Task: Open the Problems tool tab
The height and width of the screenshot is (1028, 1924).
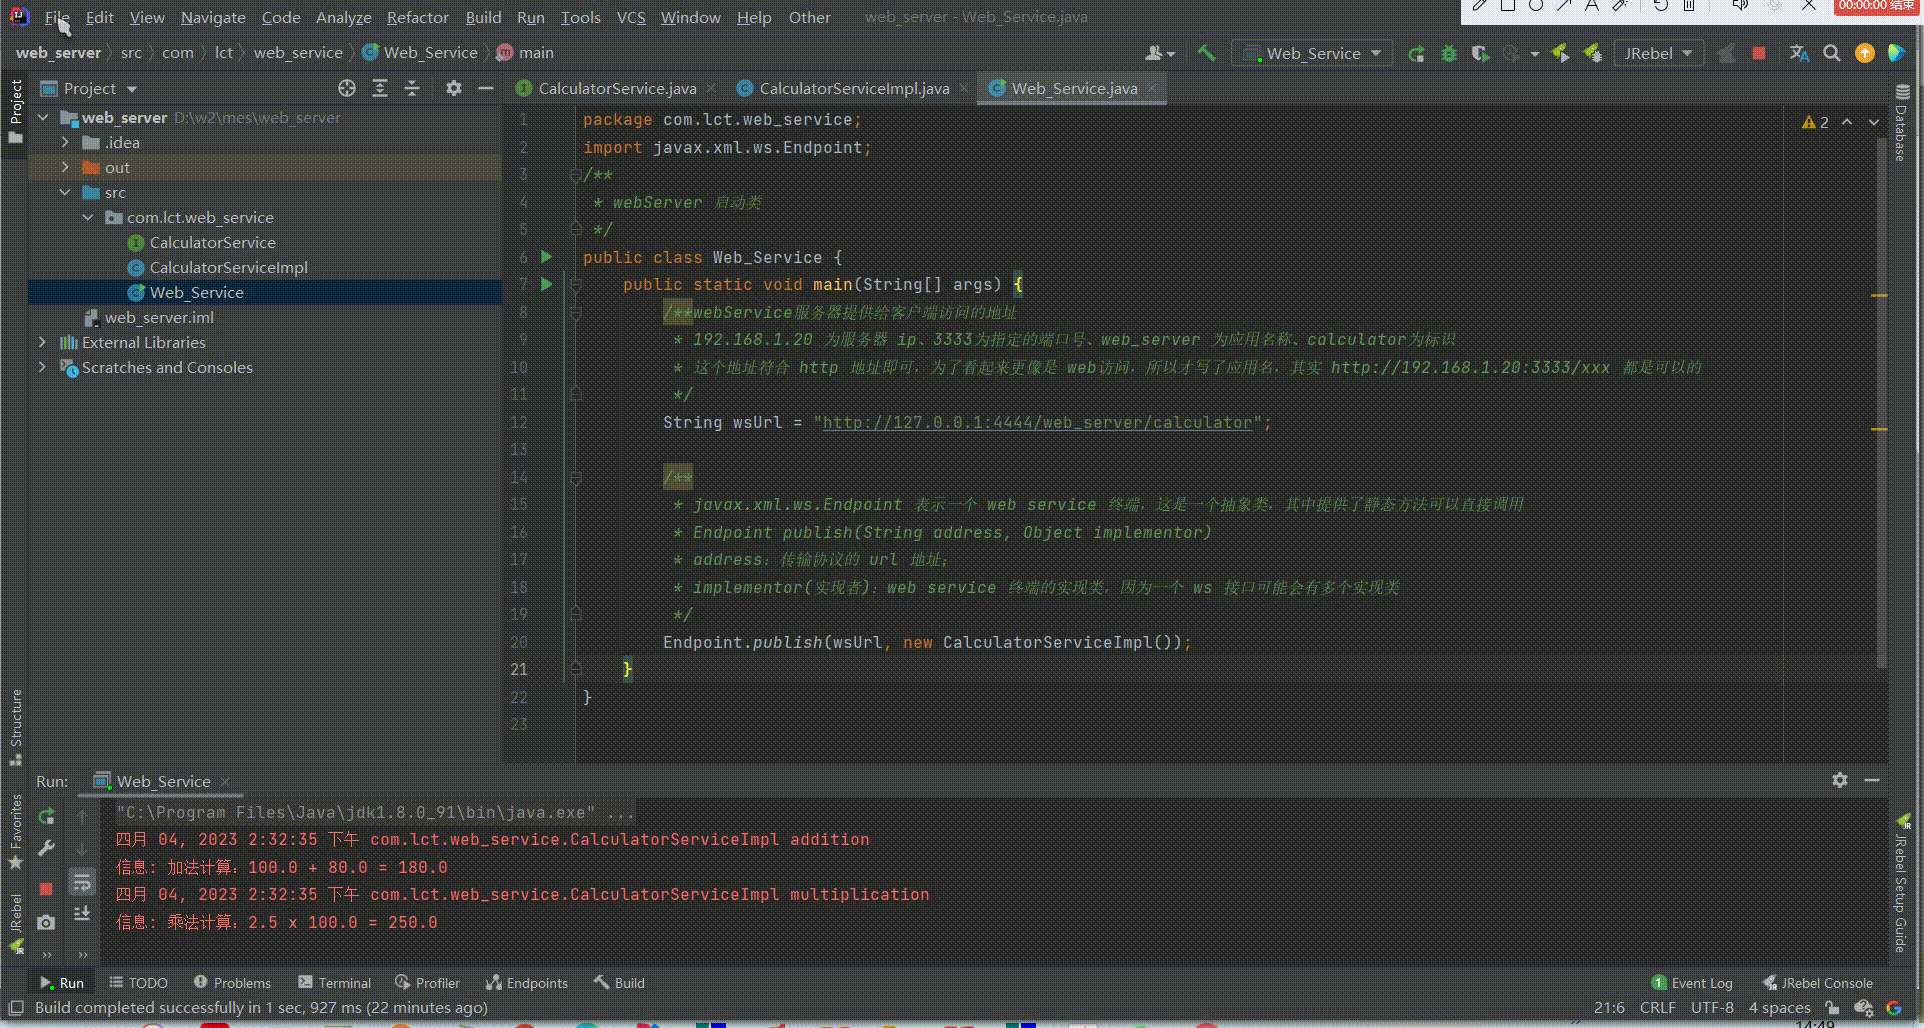Action: coord(232,983)
